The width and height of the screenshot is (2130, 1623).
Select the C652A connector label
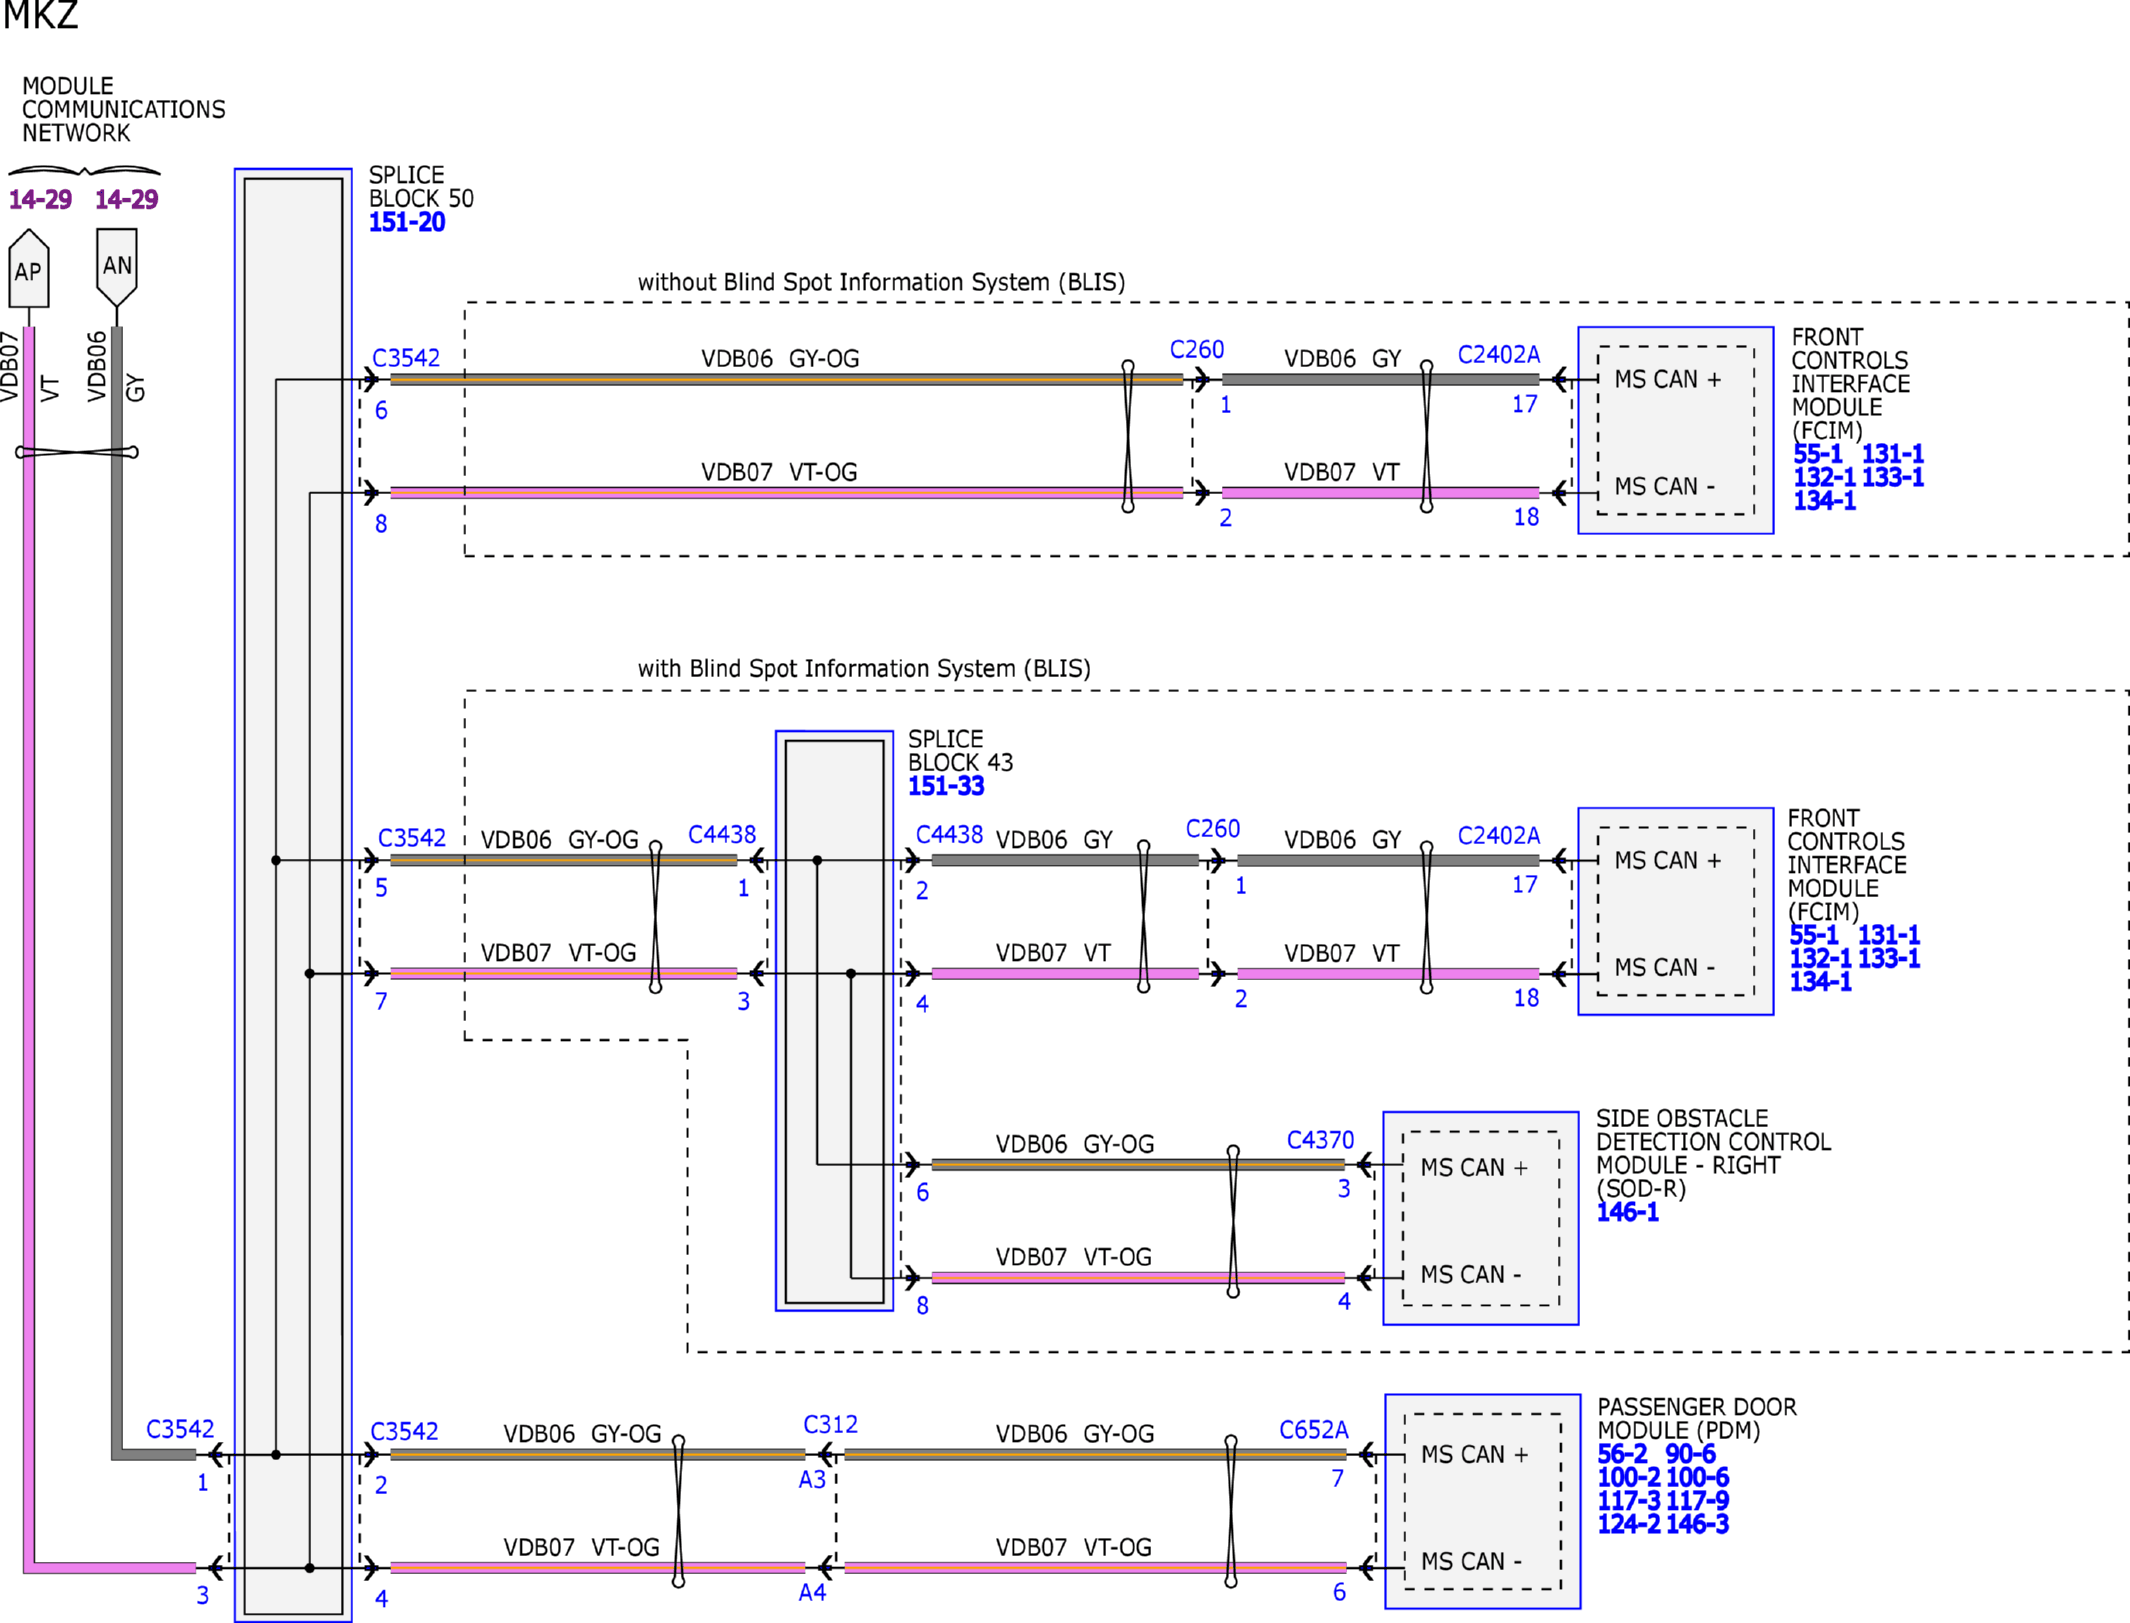coord(1314,1430)
